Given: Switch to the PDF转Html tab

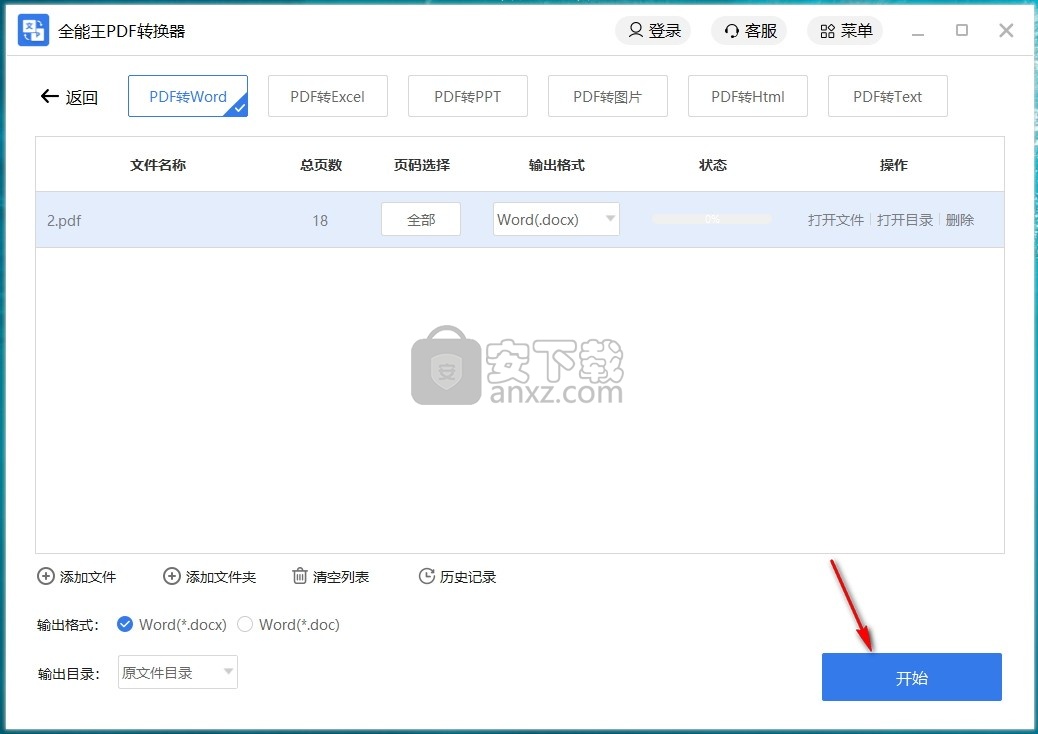Looking at the screenshot, I should [x=748, y=97].
